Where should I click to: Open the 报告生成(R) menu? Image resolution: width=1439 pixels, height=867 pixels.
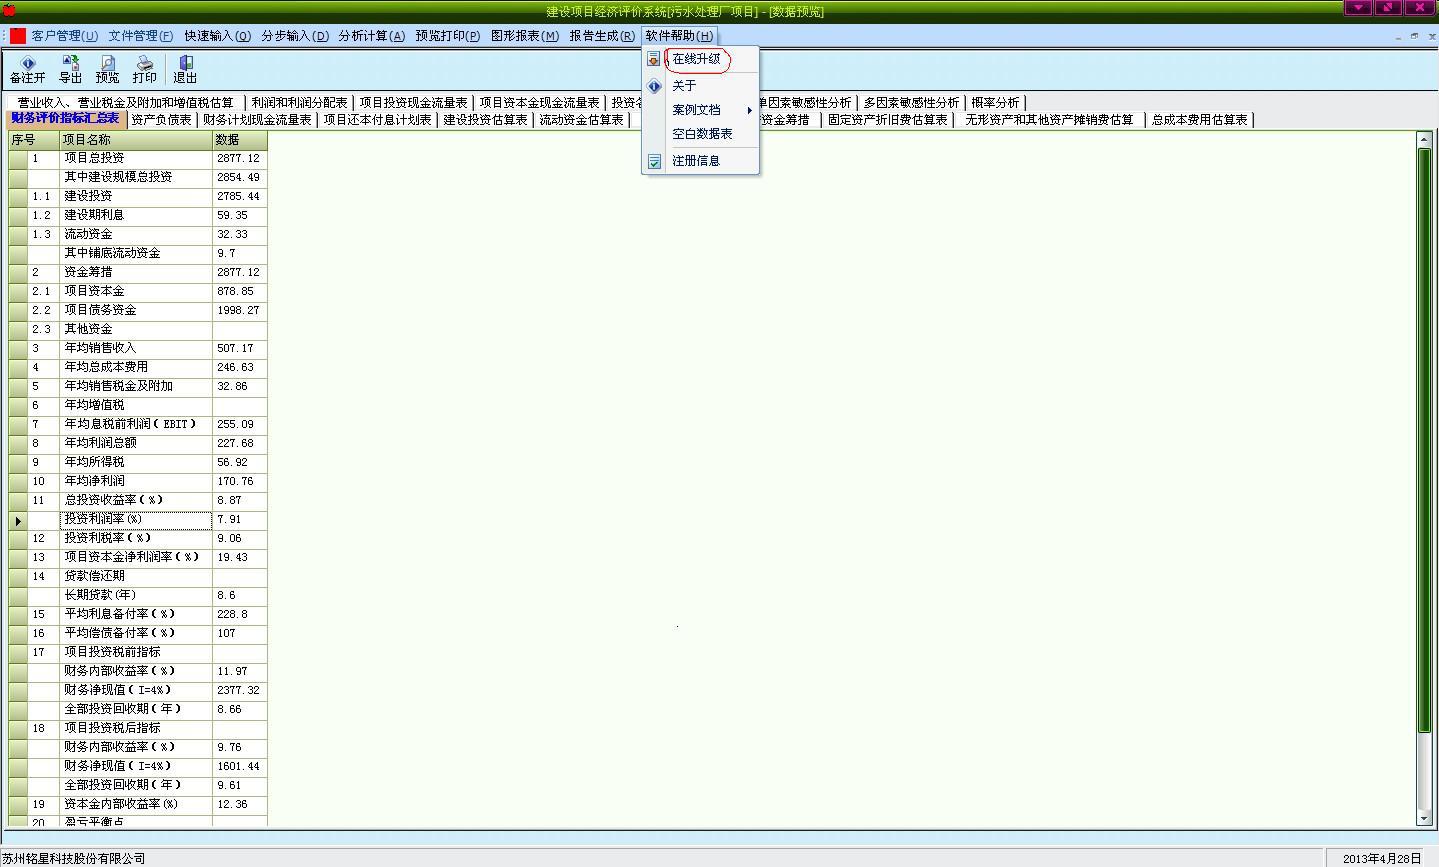(x=602, y=36)
